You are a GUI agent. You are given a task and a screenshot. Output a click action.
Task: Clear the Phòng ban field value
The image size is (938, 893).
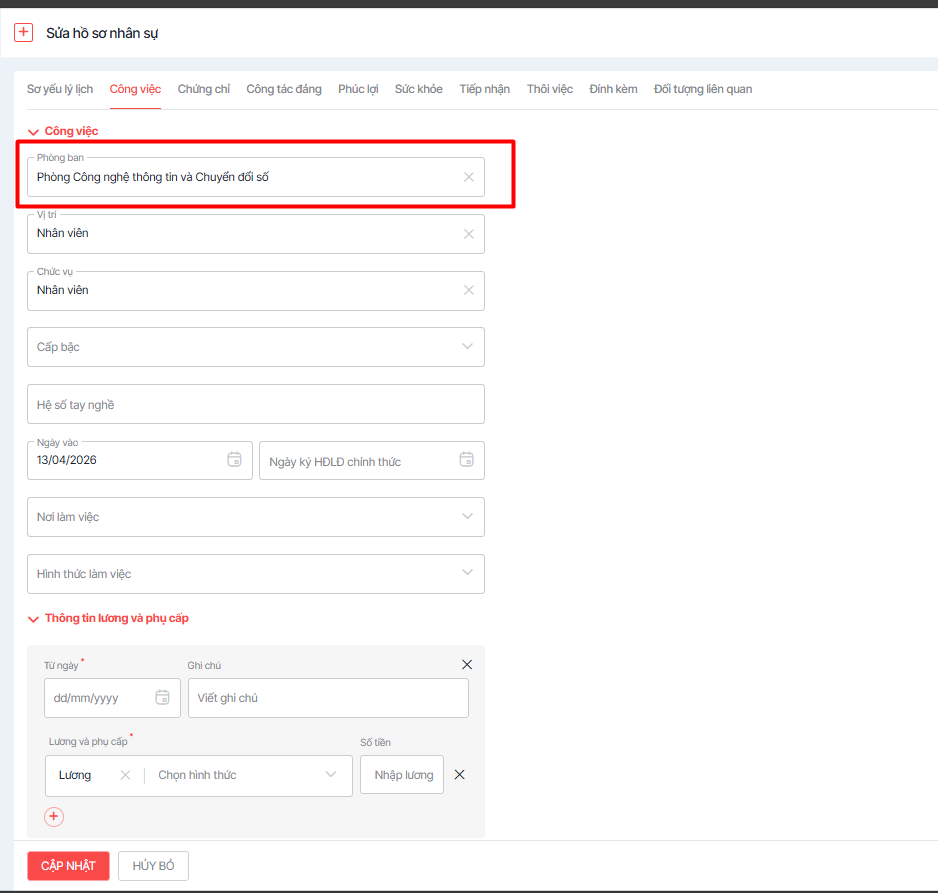(x=468, y=177)
